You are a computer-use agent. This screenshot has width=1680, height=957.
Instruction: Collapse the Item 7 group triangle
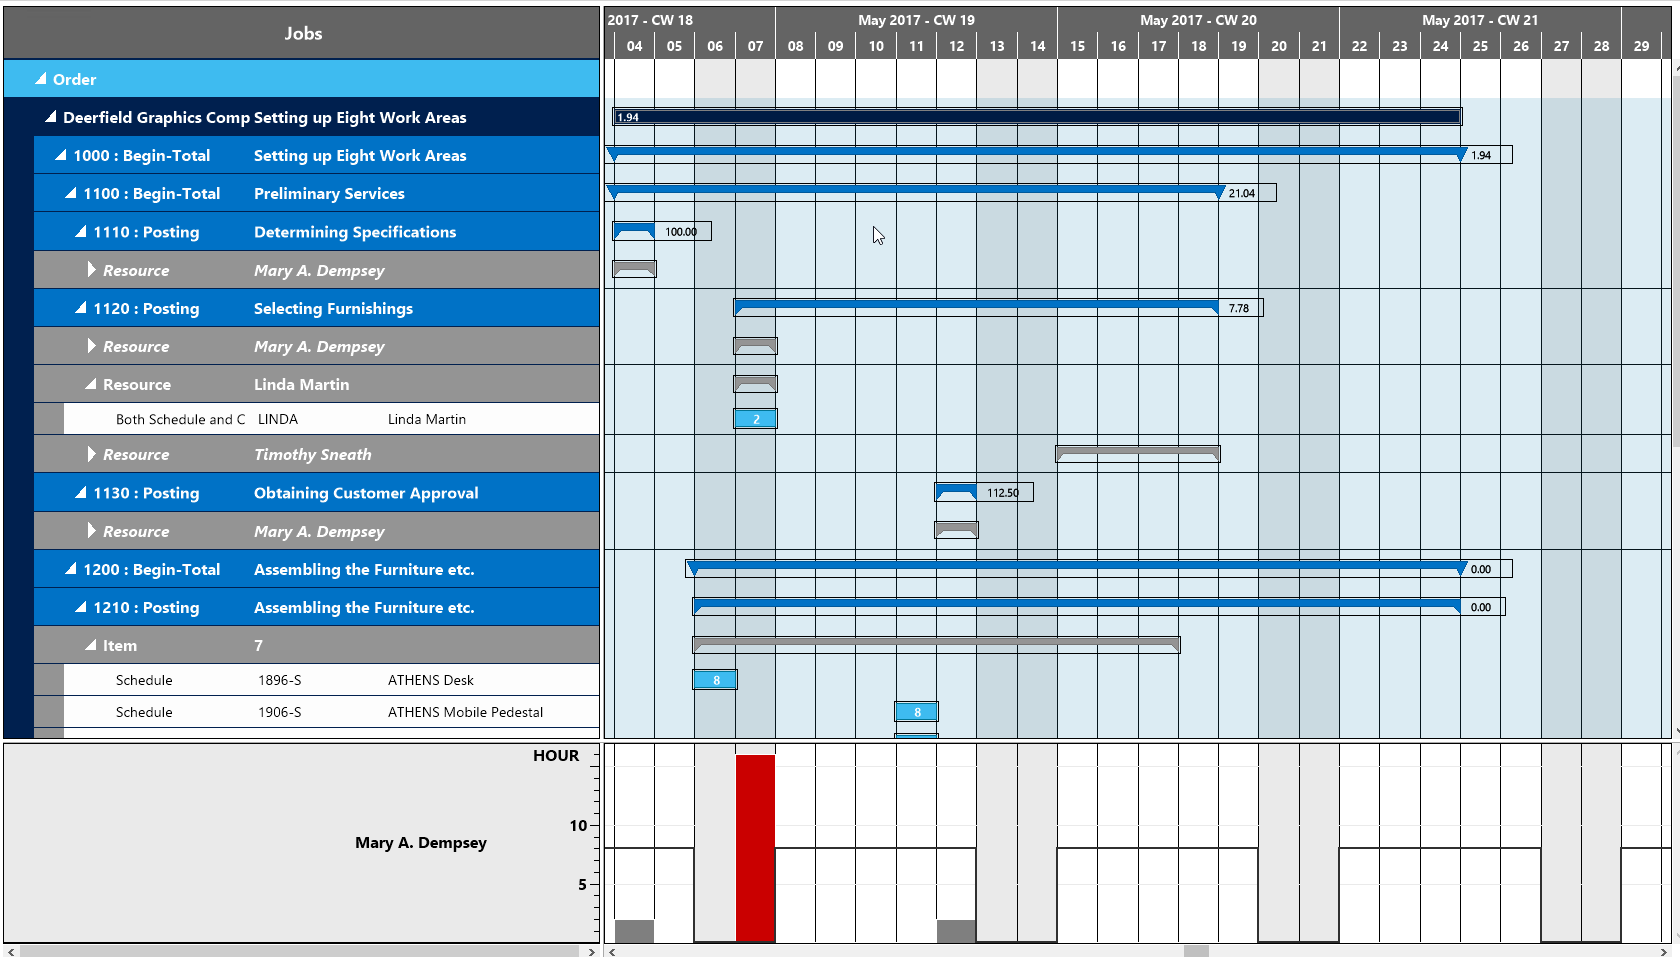click(x=89, y=645)
